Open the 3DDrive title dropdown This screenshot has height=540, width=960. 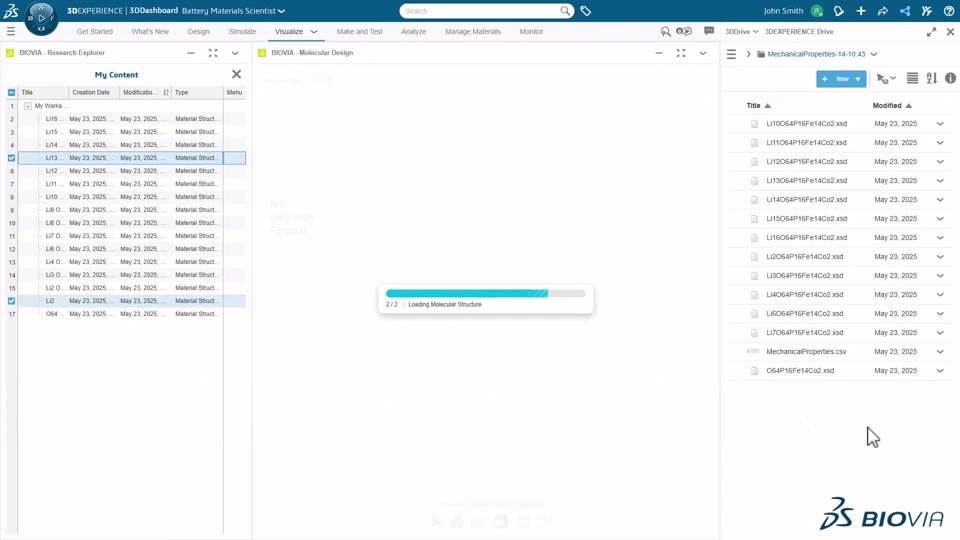(742, 31)
